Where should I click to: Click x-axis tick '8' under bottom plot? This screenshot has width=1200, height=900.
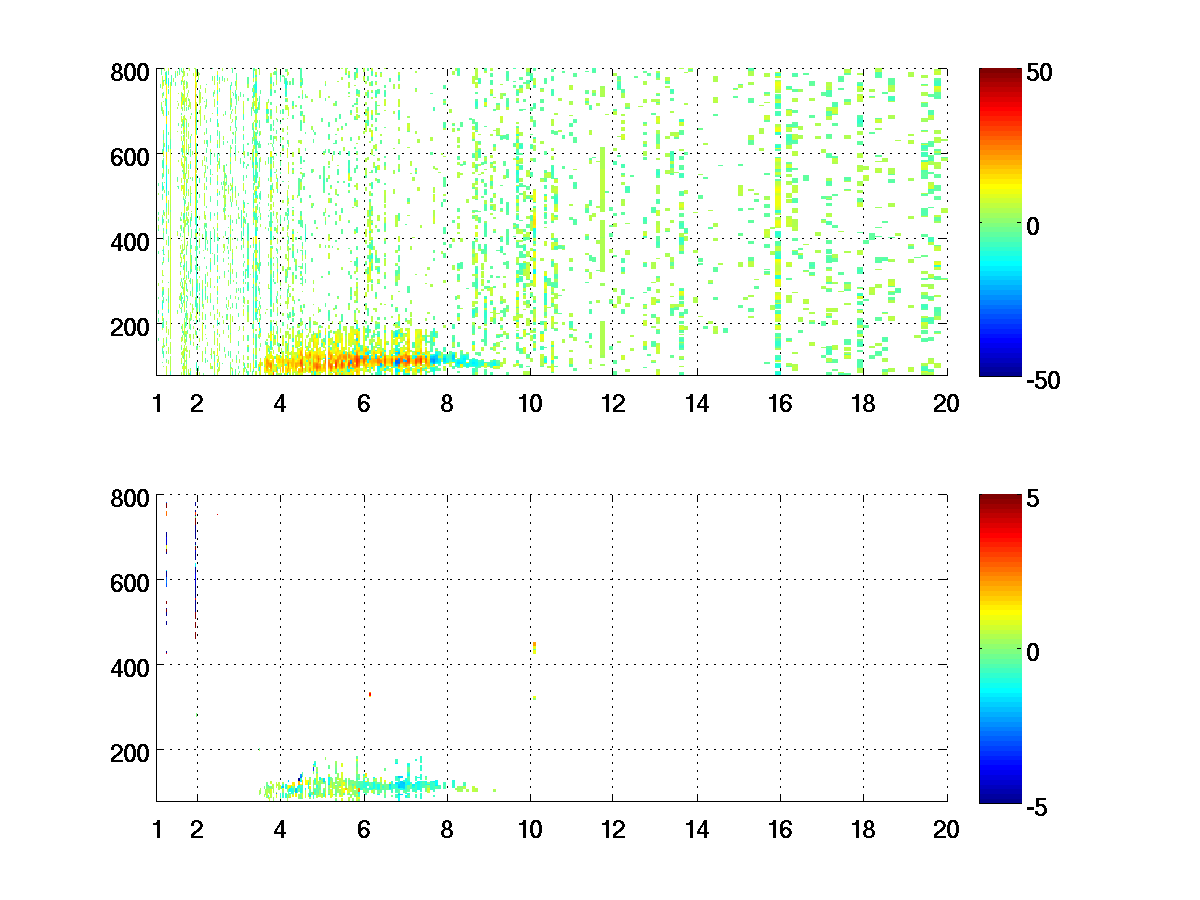click(x=447, y=828)
